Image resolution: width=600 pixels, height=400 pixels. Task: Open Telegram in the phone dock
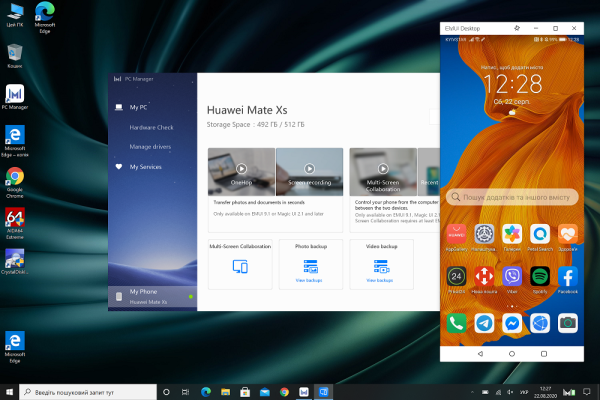(484, 322)
